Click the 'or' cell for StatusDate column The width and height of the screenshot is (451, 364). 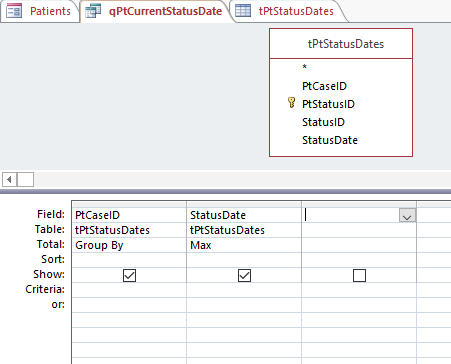[244, 305]
